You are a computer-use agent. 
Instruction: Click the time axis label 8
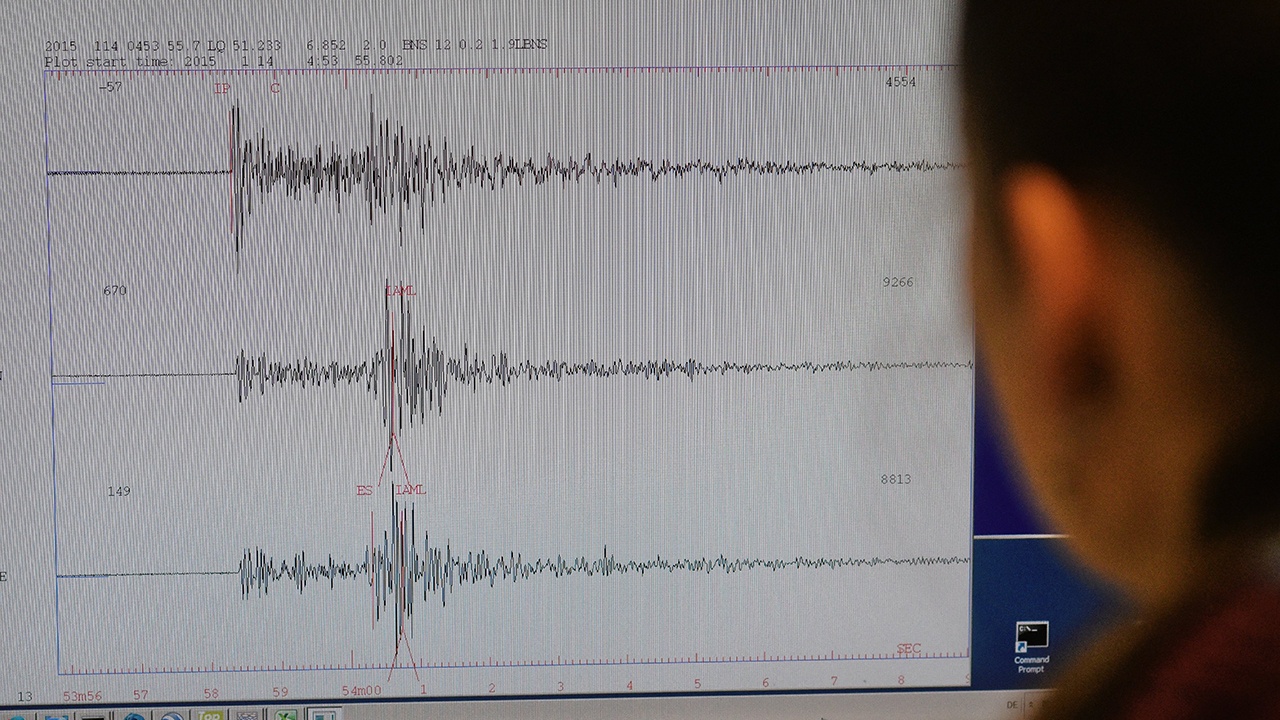tap(901, 680)
